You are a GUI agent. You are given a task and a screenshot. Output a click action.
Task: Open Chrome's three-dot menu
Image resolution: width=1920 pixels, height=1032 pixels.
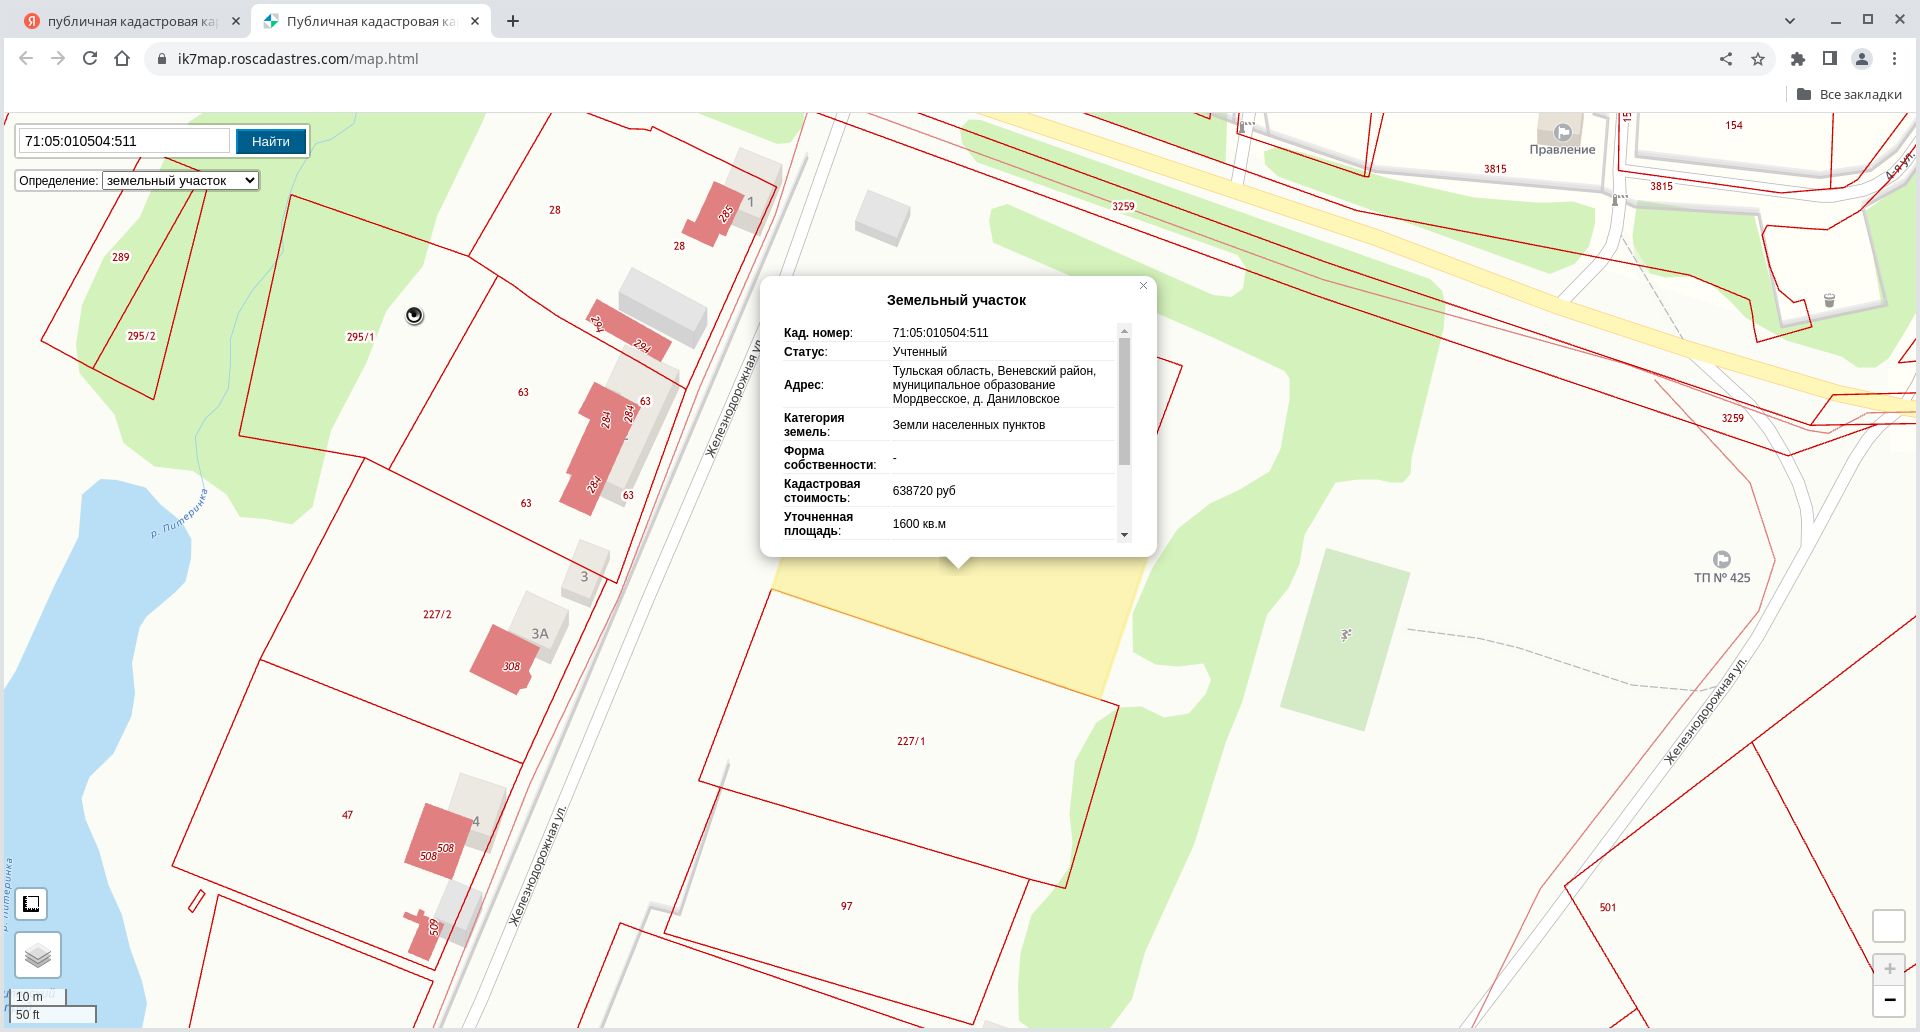tap(1894, 59)
